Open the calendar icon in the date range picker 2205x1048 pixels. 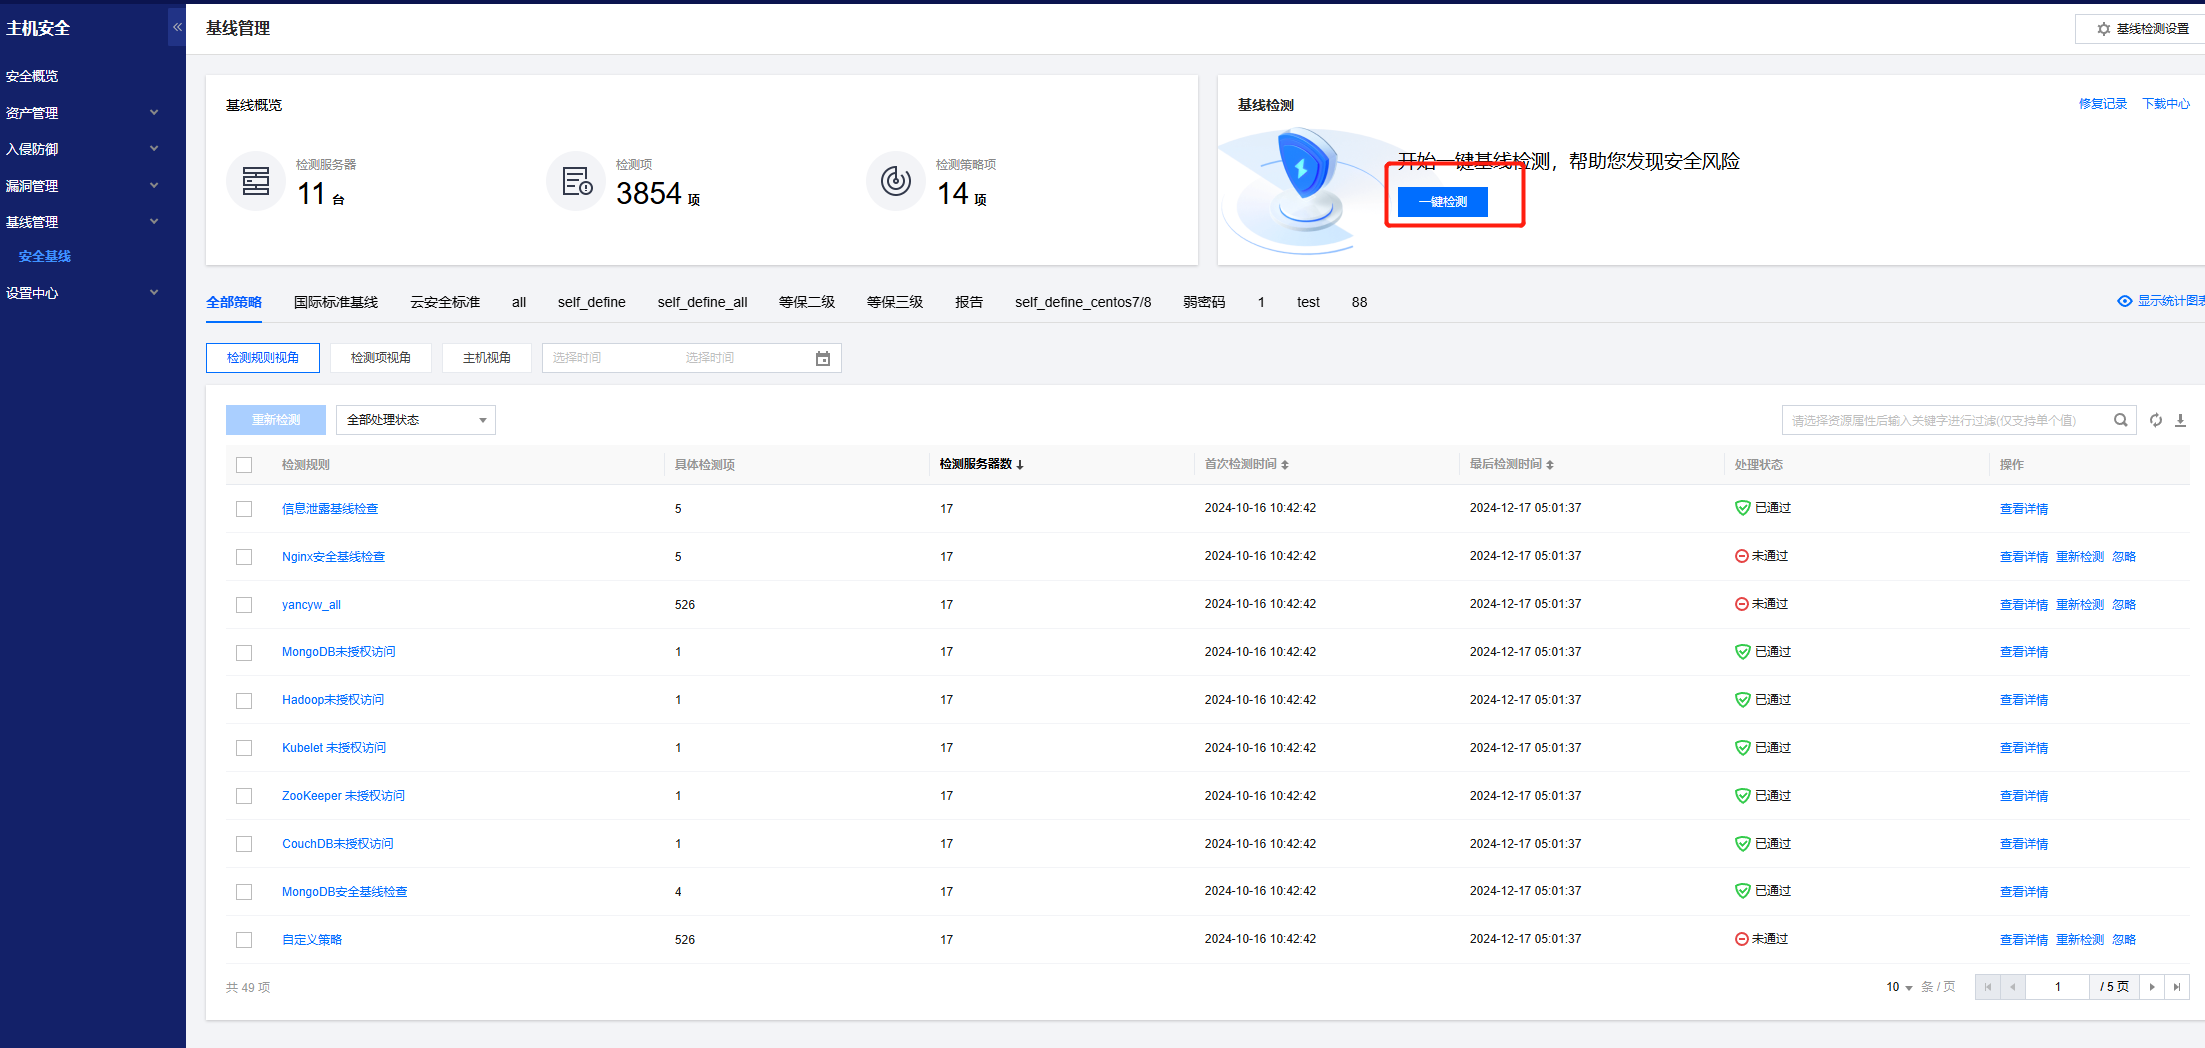pyautogui.click(x=823, y=358)
